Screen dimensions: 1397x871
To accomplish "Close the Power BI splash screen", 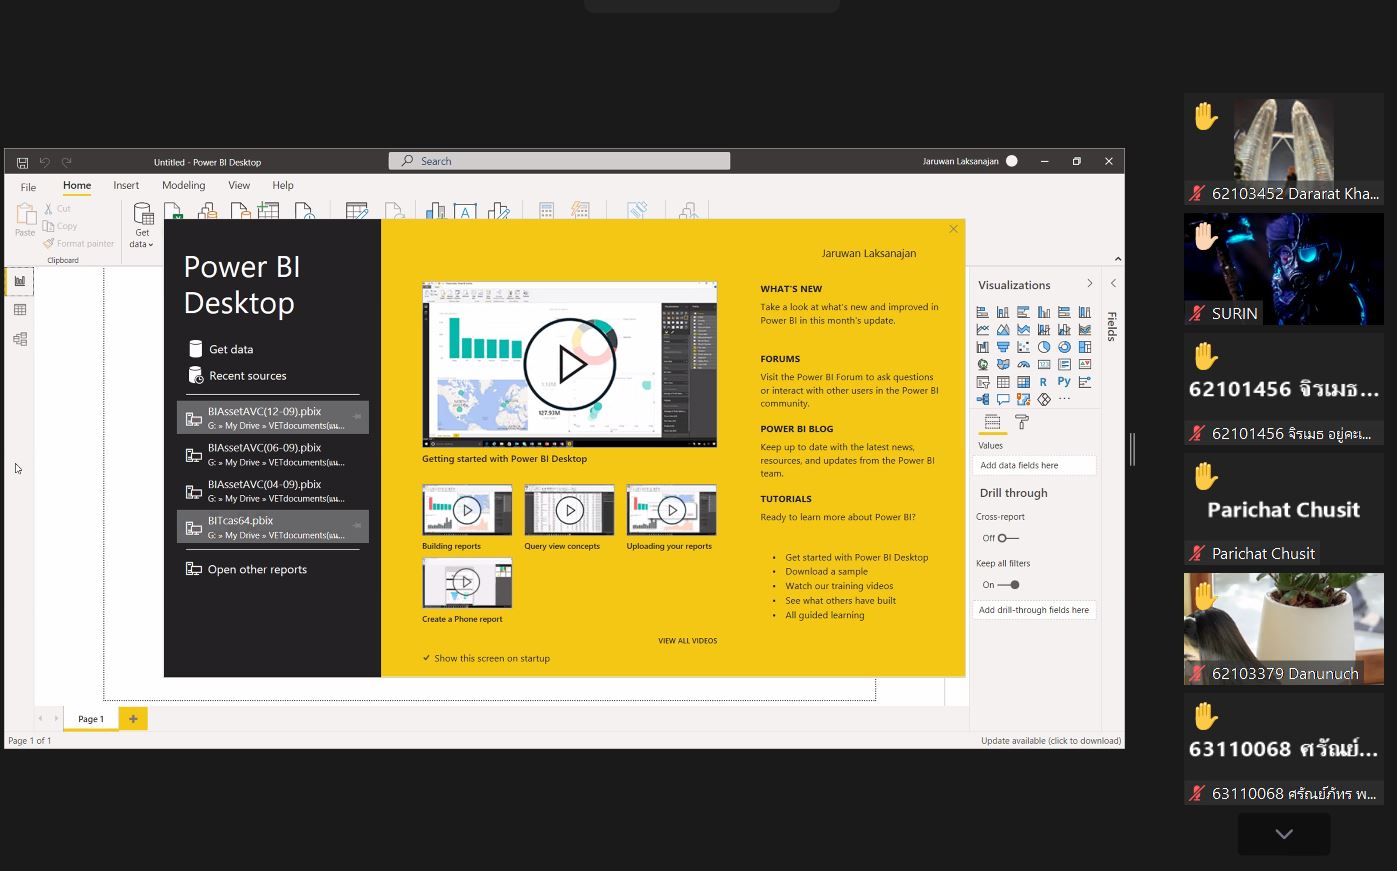I will 953,229.
